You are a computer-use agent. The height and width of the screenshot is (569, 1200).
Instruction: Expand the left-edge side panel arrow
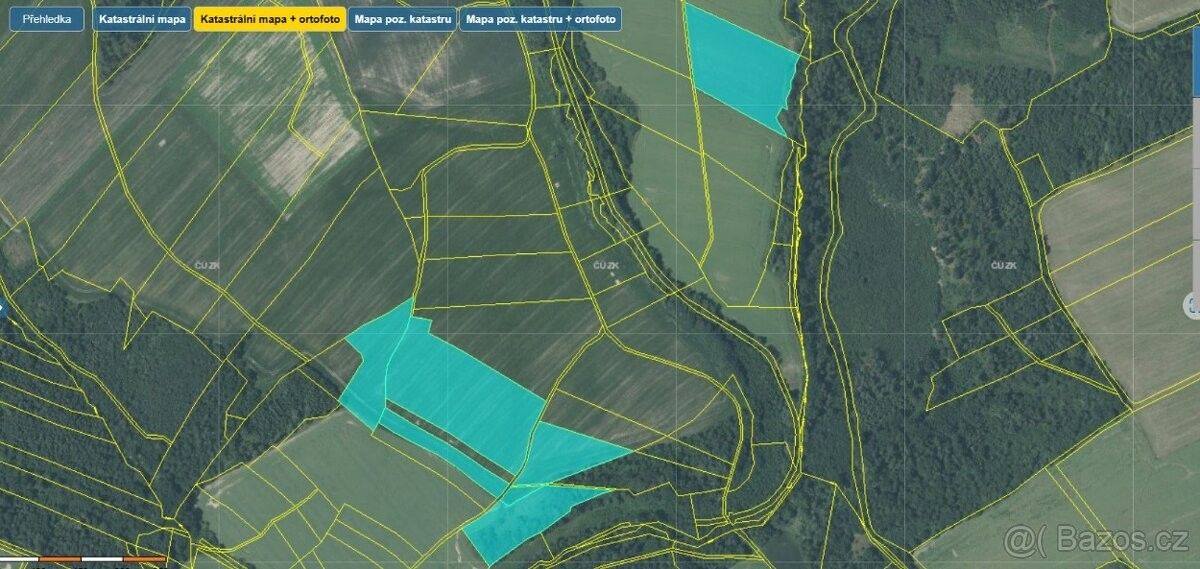click(x=3, y=307)
